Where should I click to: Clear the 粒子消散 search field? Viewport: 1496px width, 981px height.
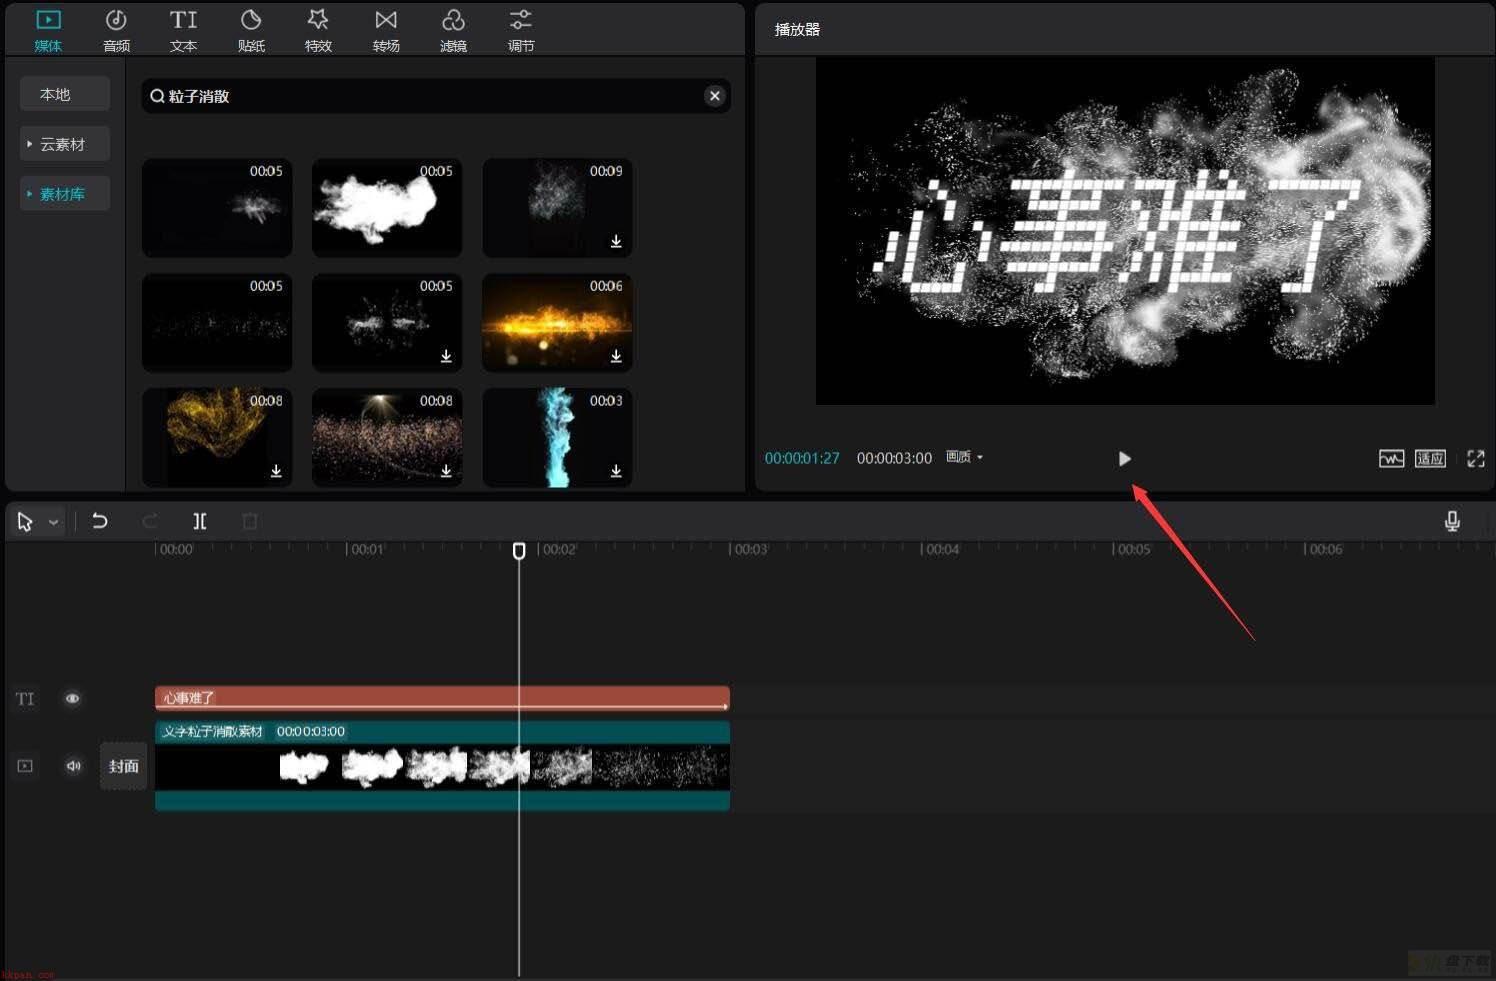[x=714, y=96]
